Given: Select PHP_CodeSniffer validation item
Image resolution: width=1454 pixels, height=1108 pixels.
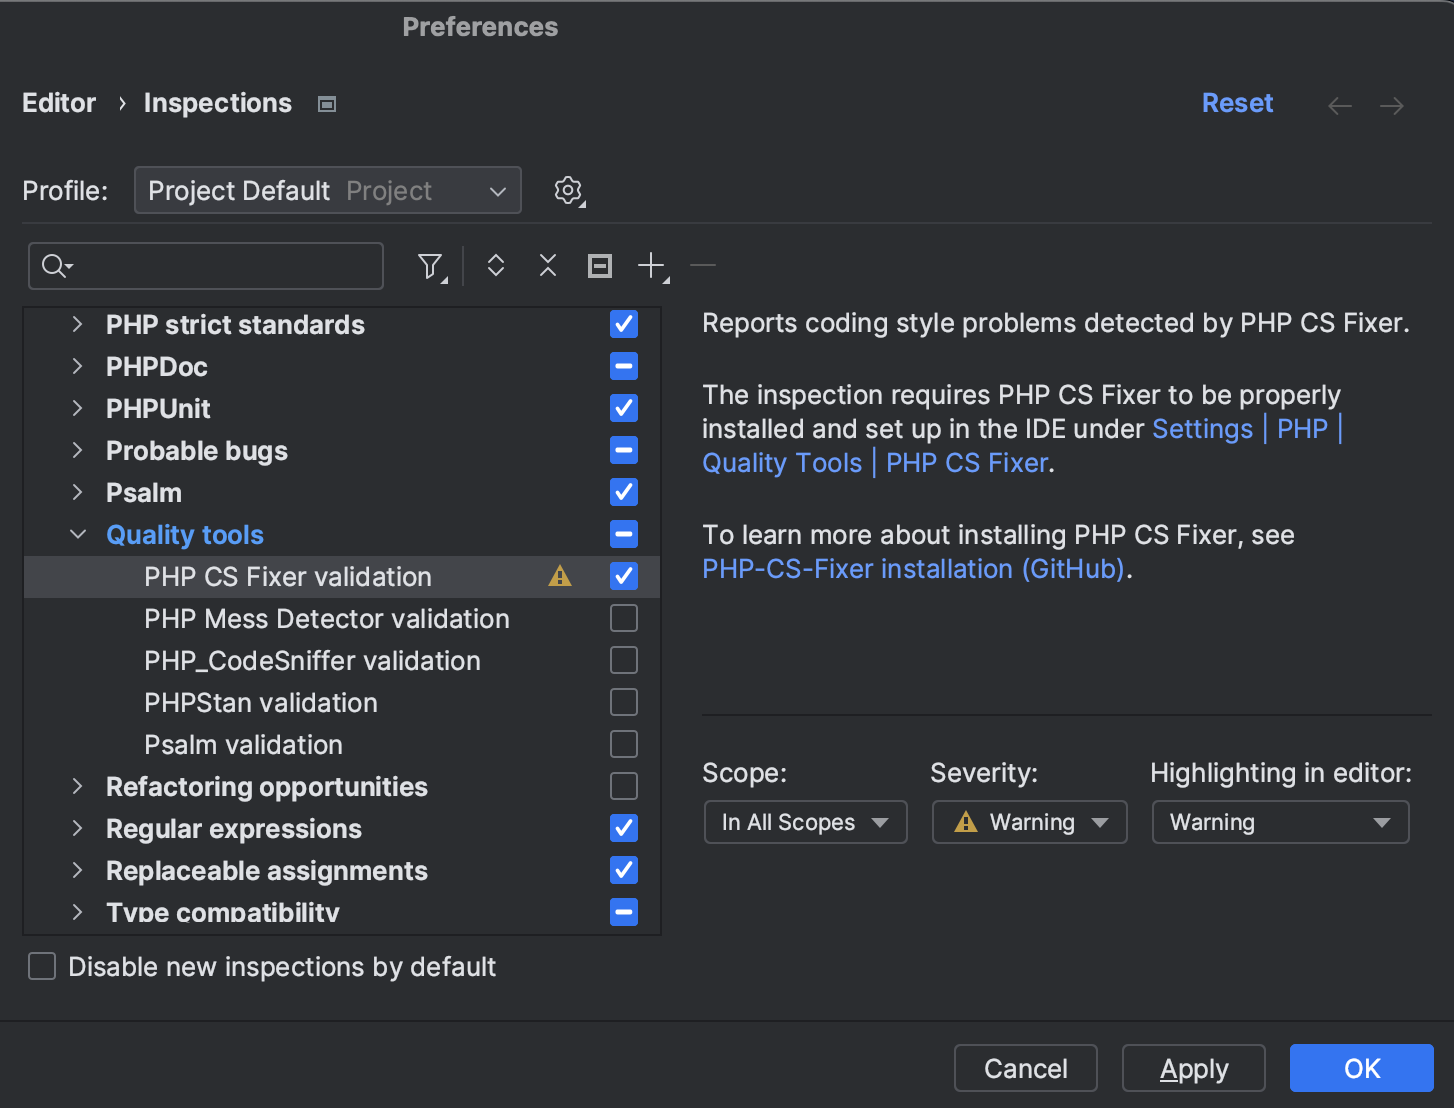Looking at the screenshot, I should [x=312, y=661].
